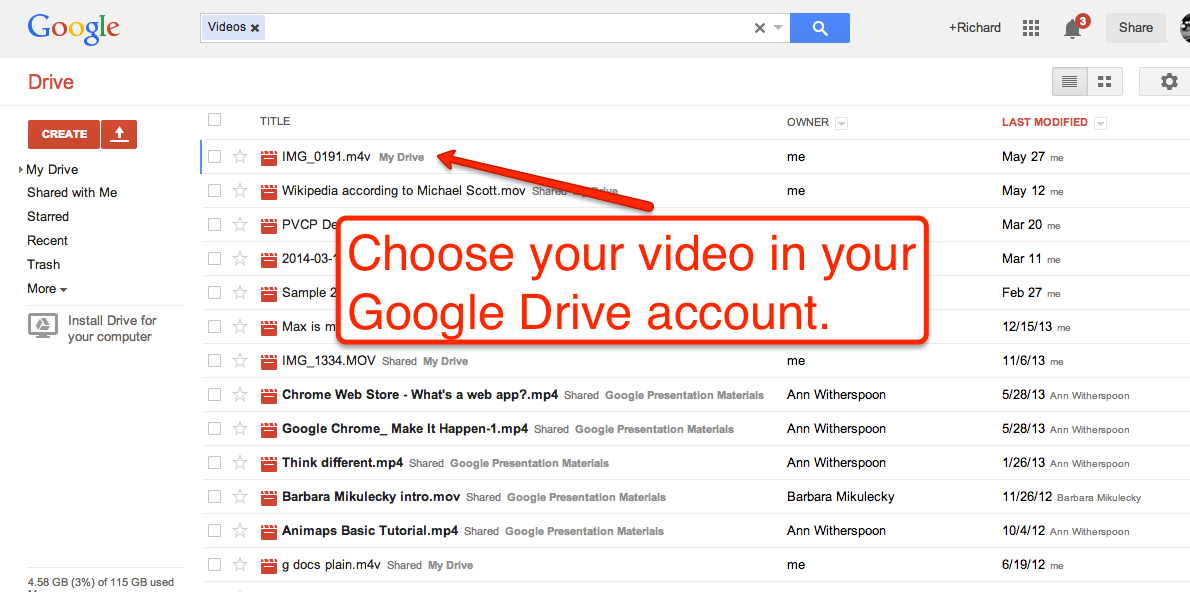Switch to grid view
The image size is (1190, 592).
tap(1104, 81)
